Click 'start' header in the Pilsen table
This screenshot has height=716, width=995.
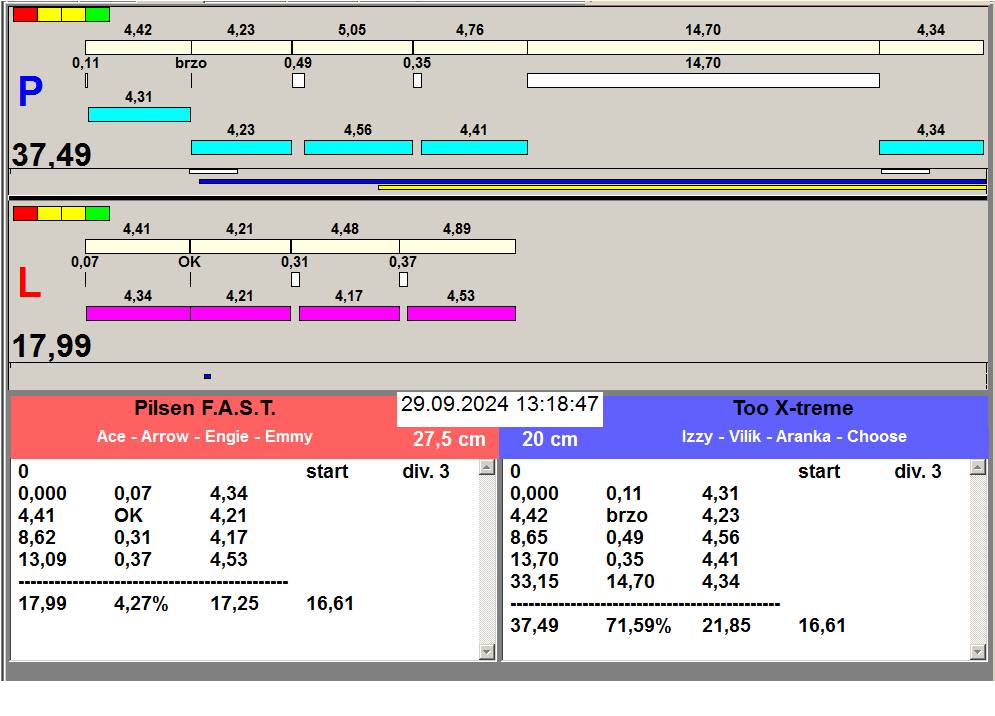[x=327, y=472]
